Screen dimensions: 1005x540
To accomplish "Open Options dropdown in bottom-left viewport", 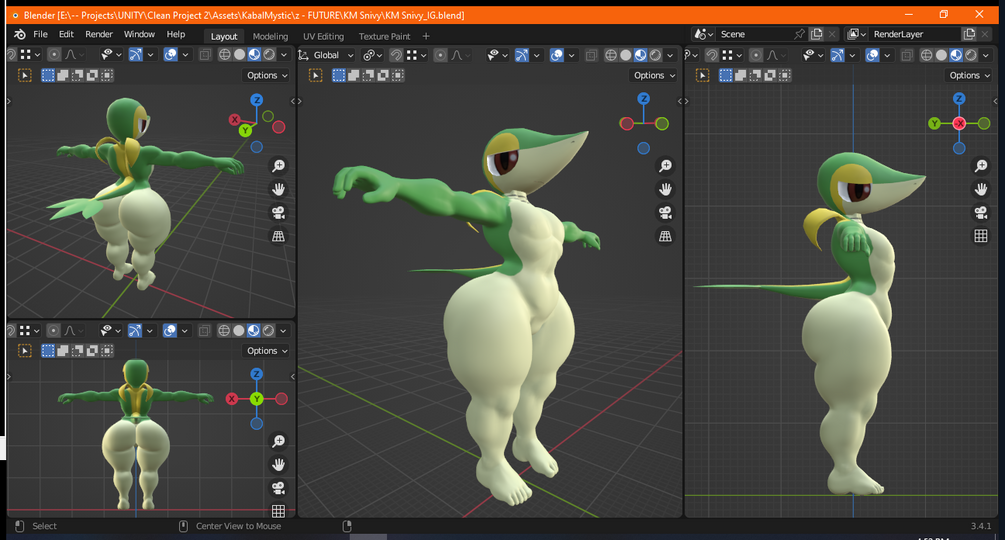I will [267, 351].
